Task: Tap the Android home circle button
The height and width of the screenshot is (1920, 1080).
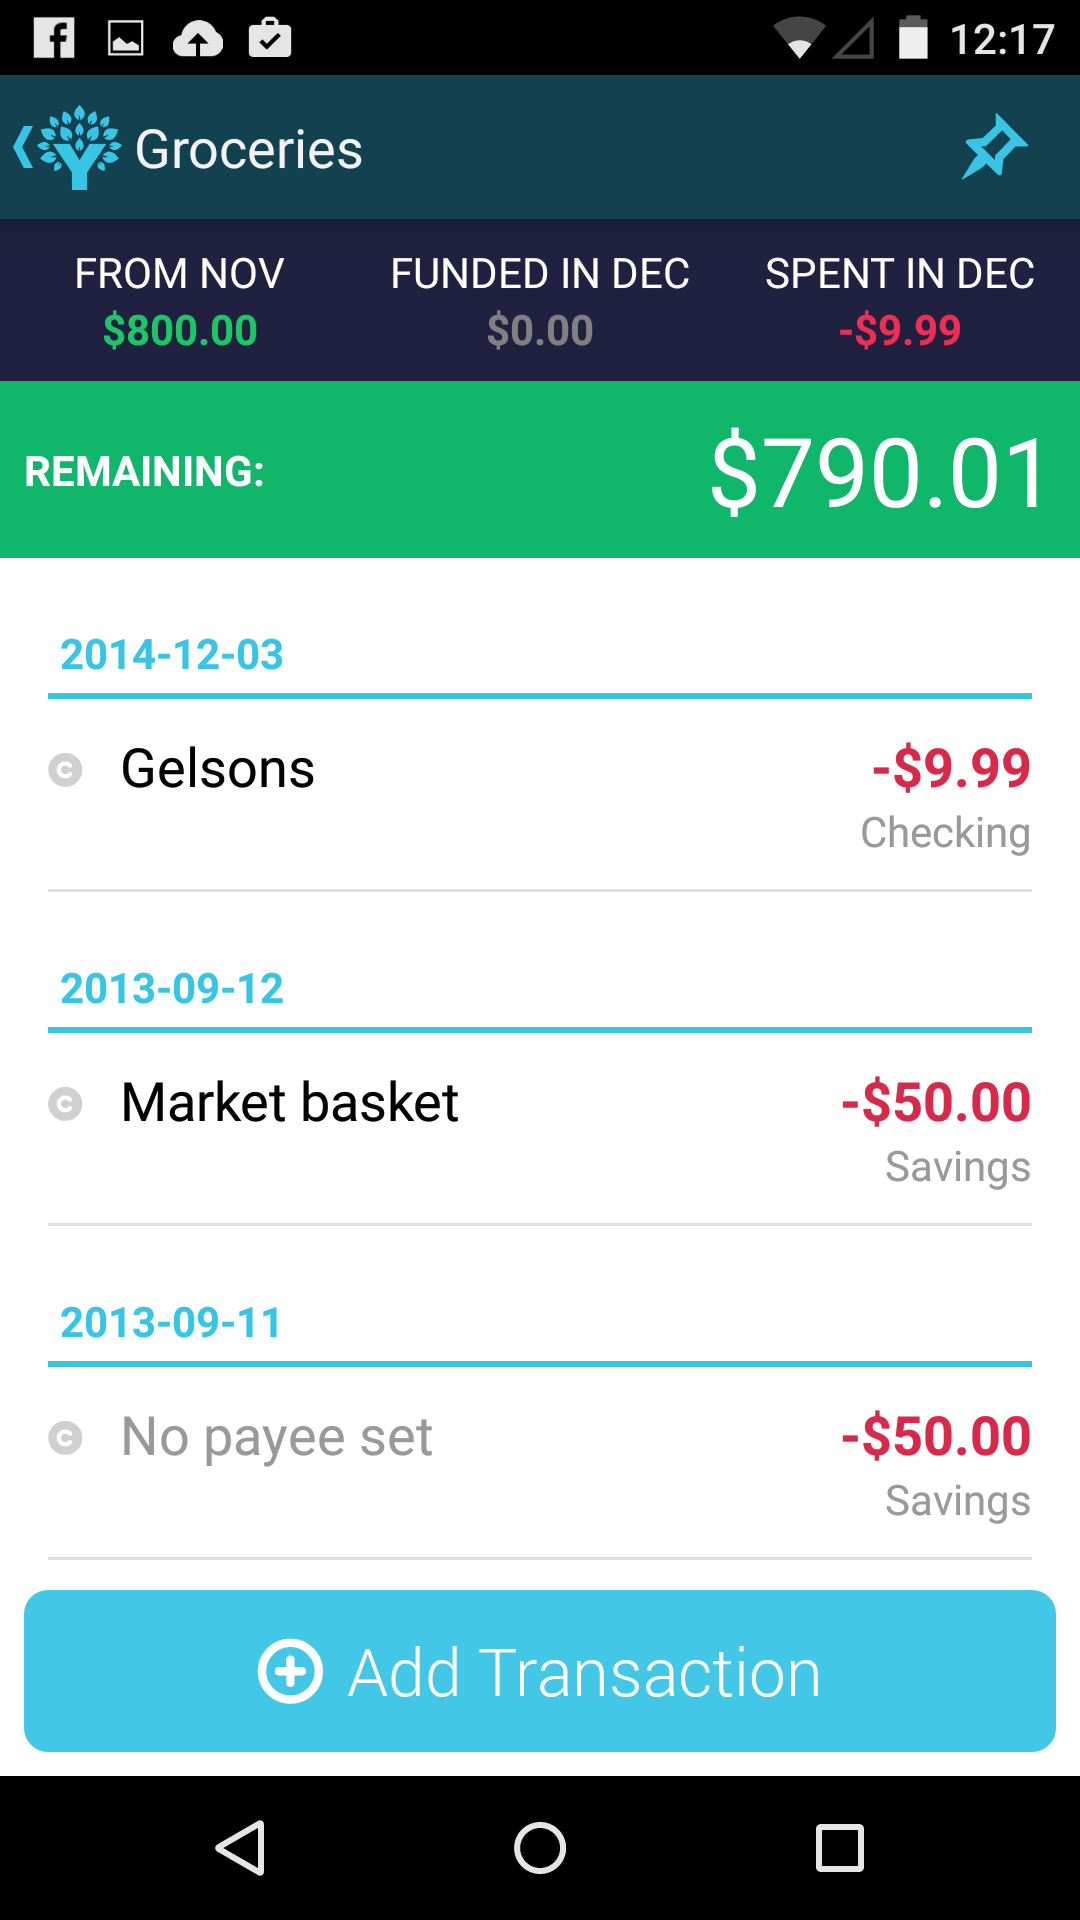Action: tap(540, 1848)
